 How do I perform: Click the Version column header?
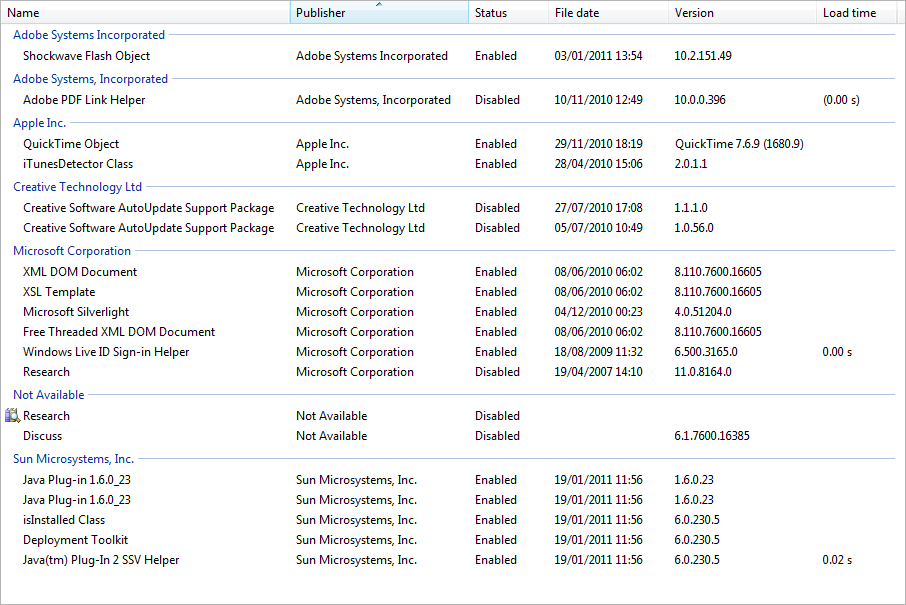[x=742, y=12]
